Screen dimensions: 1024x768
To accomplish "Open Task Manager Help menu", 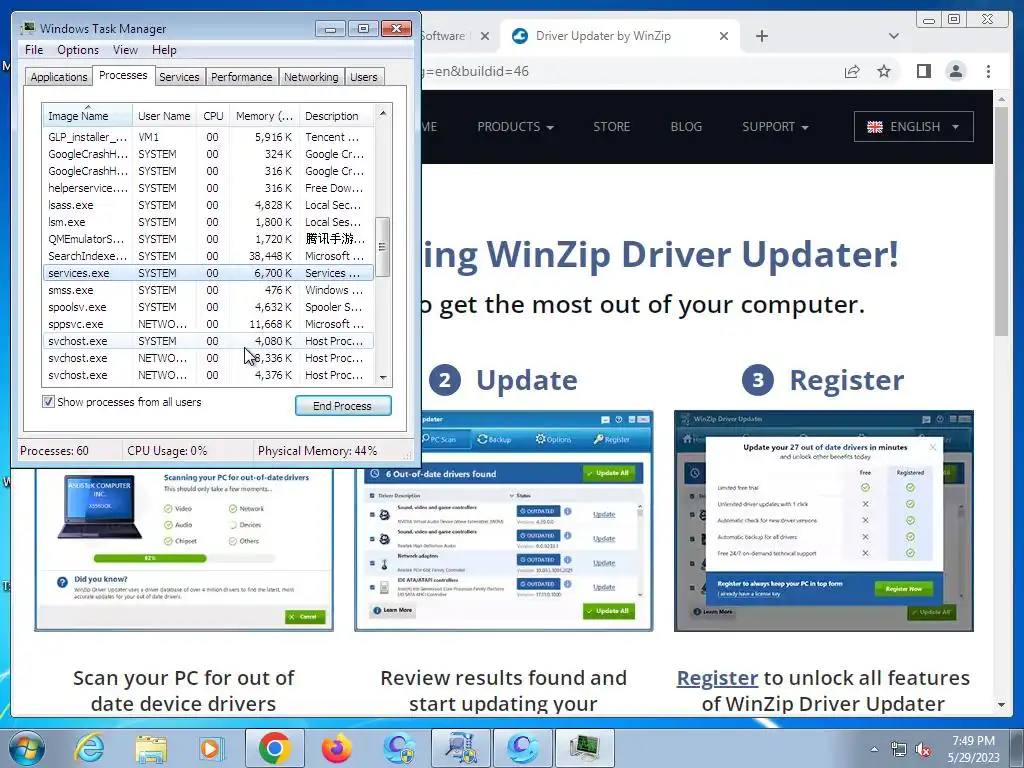I will pyautogui.click(x=164, y=50).
